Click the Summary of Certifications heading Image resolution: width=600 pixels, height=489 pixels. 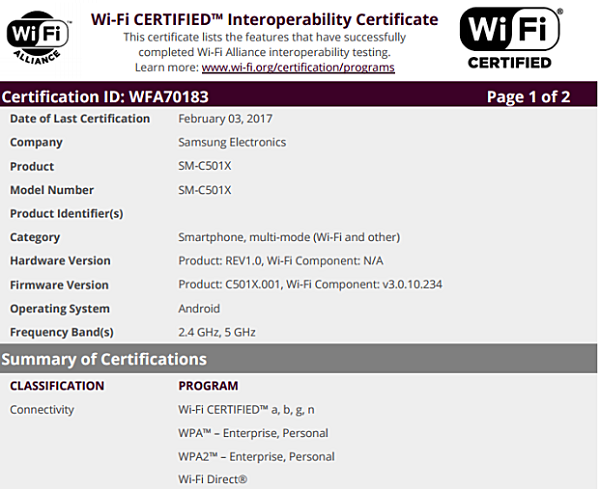(x=104, y=359)
